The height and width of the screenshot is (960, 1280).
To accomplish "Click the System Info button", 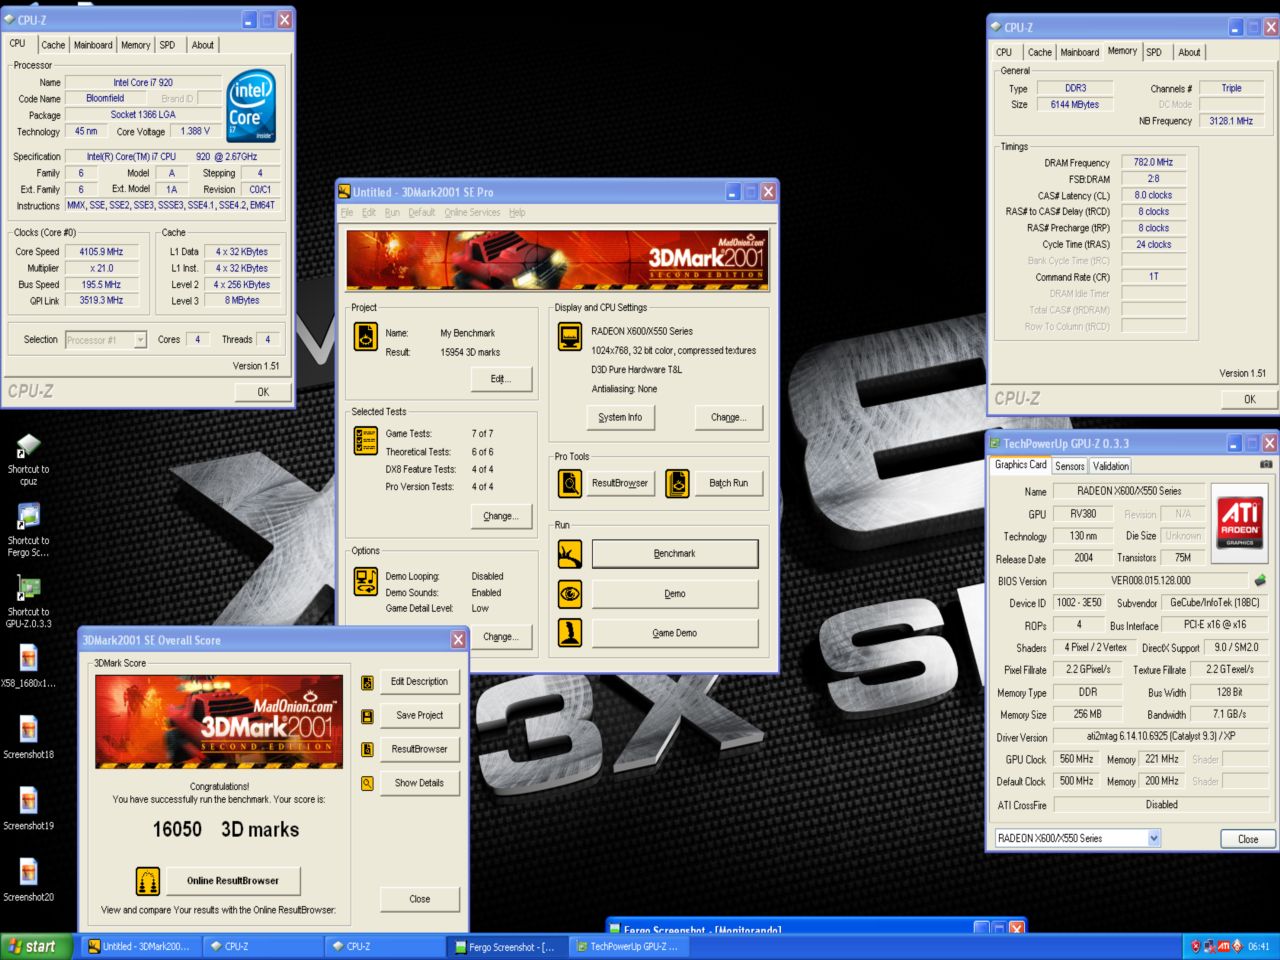I will [x=620, y=417].
